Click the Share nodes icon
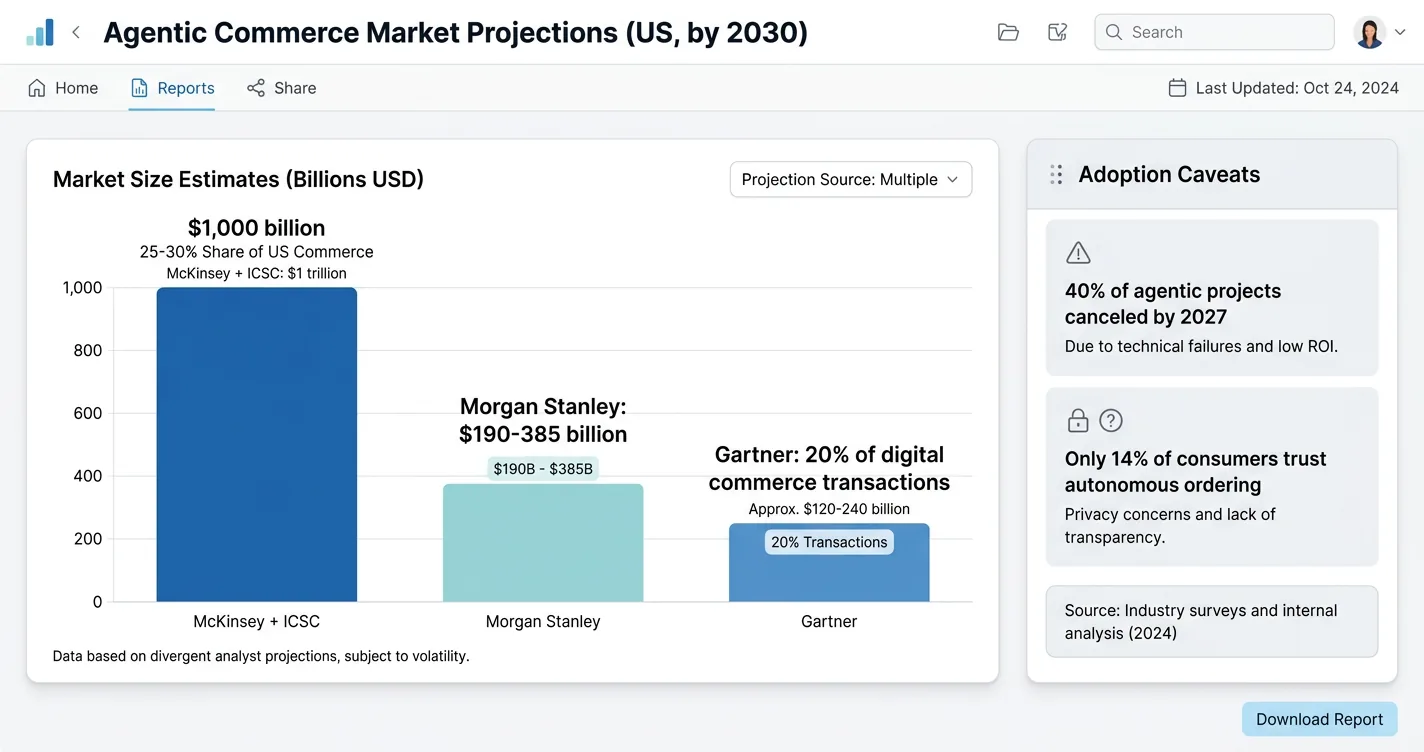Screen dimensions: 1424x752 coord(256,88)
